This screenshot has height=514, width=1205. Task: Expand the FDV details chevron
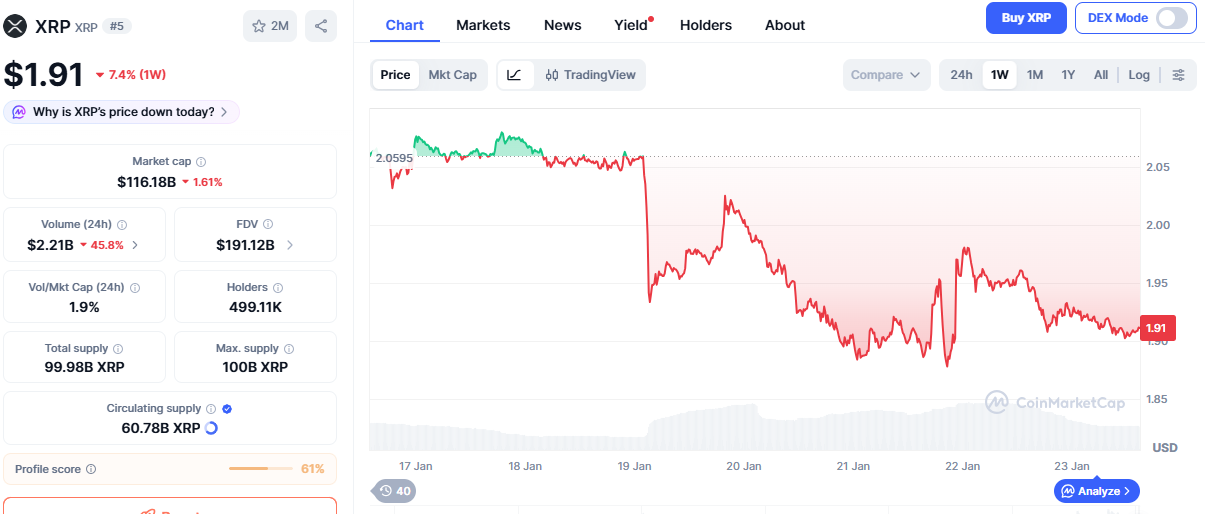click(290, 245)
